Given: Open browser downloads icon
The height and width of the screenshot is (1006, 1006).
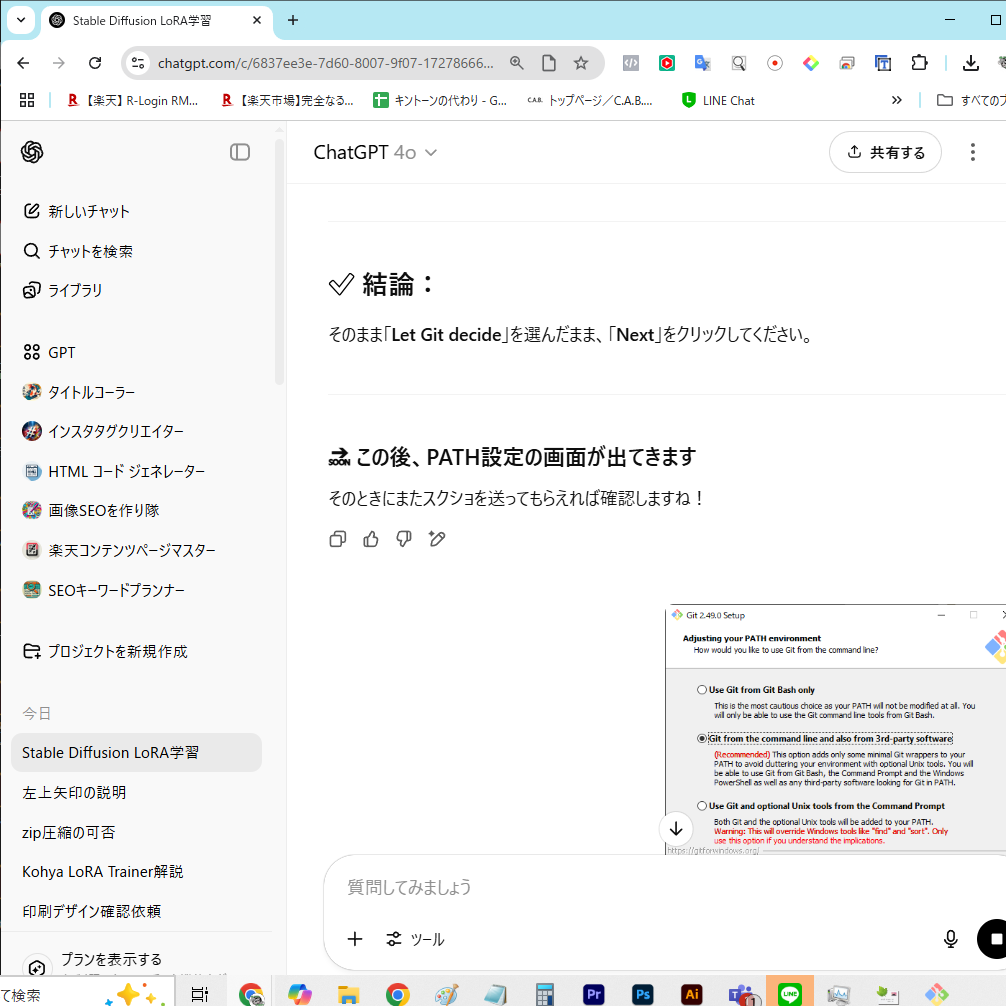Looking at the screenshot, I should 970,63.
